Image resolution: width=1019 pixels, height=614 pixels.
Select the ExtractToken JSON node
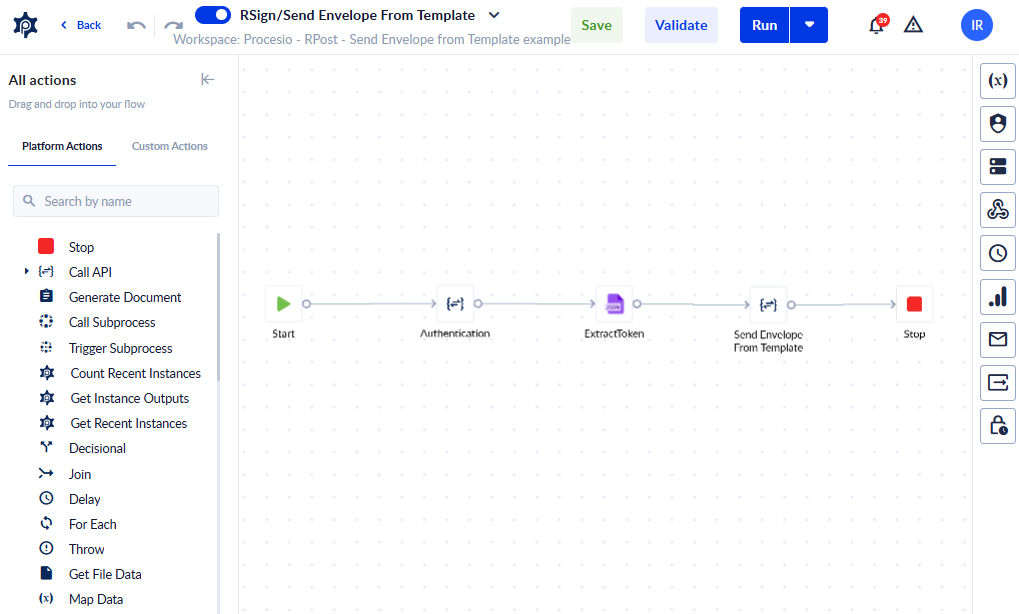coord(614,303)
